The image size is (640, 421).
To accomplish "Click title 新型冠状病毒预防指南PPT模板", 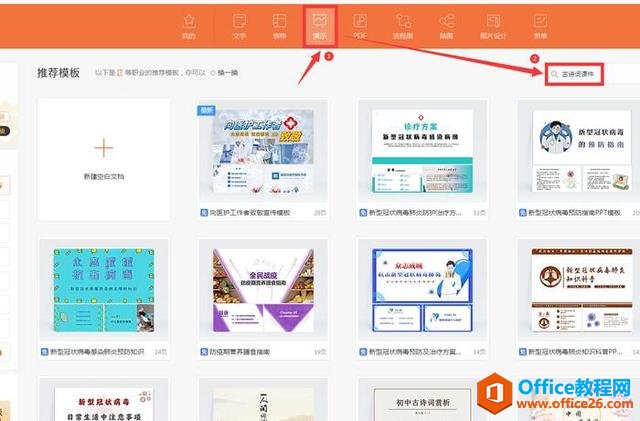I will [x=574, y=213].
